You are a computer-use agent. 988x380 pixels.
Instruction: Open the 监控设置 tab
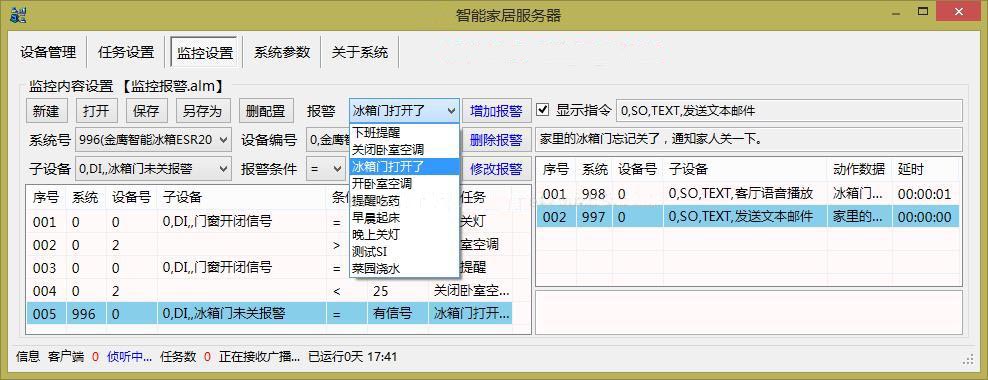(x=205, y=52)
